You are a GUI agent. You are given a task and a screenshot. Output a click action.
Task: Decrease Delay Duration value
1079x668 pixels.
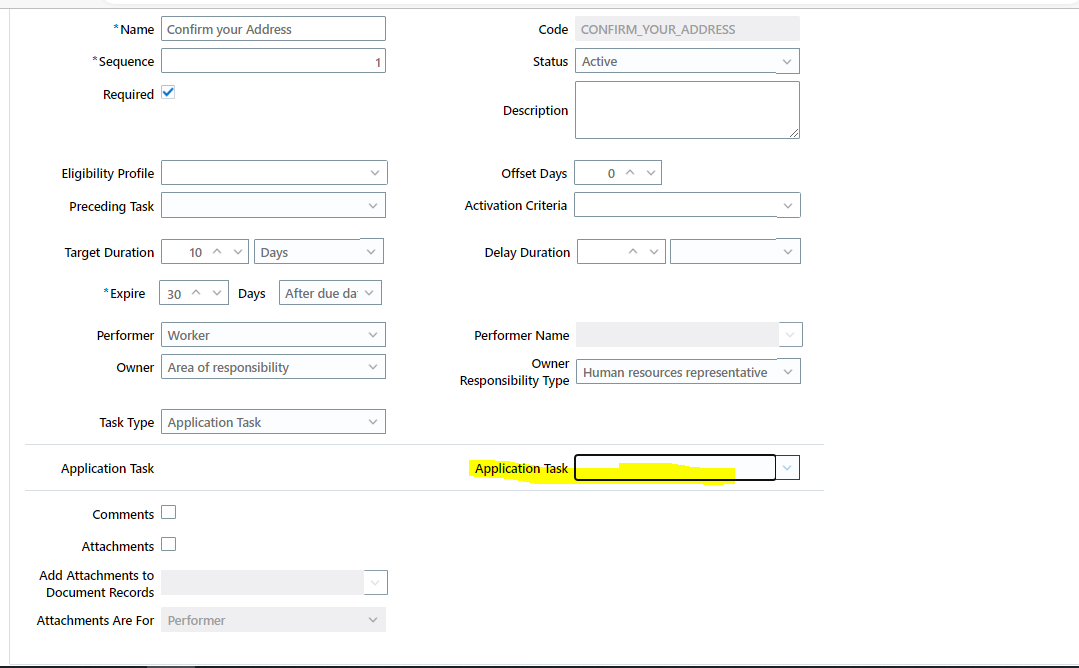(x=654, y=252)
